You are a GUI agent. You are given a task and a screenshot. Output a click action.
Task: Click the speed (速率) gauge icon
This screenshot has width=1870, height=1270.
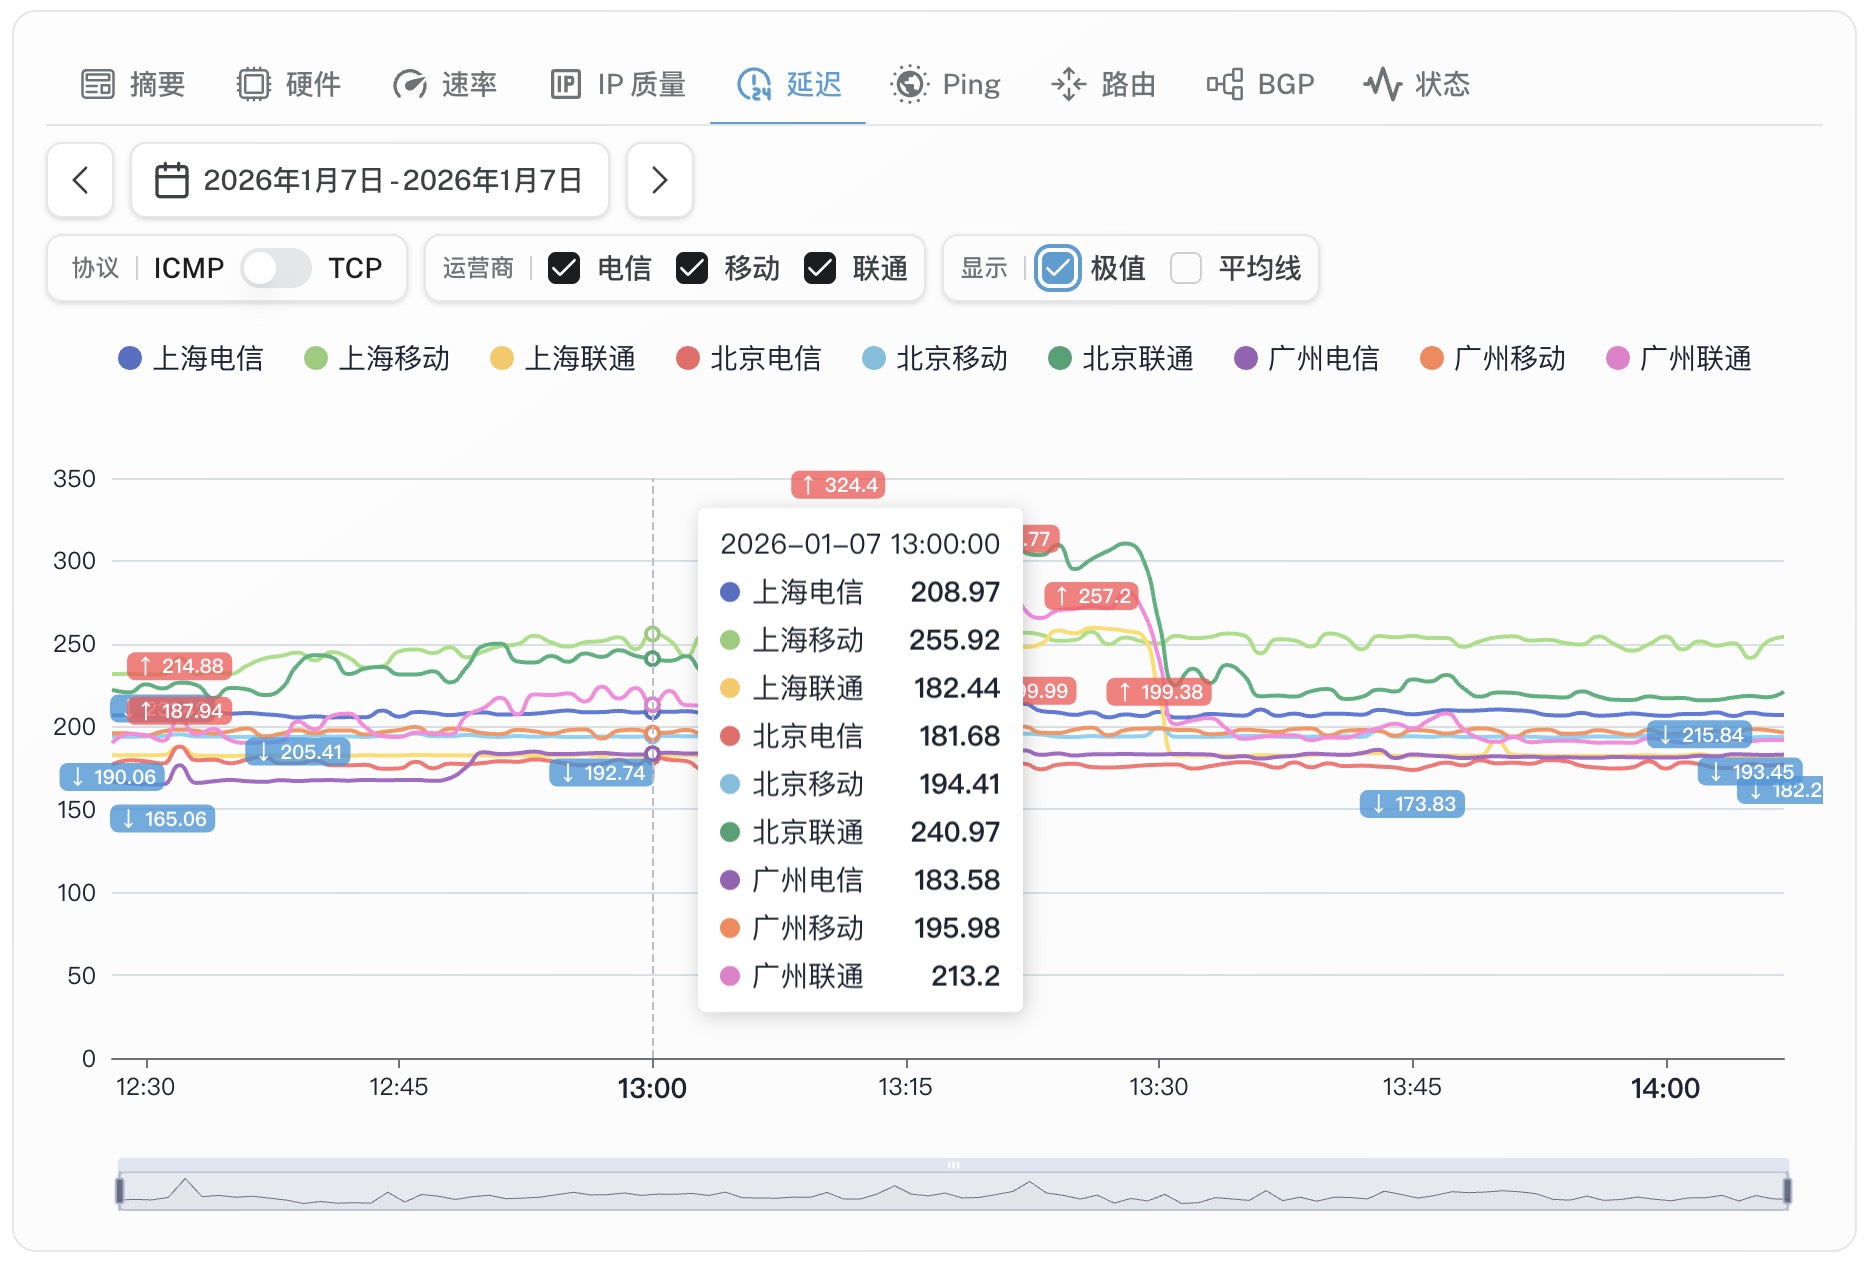[410, 84]
